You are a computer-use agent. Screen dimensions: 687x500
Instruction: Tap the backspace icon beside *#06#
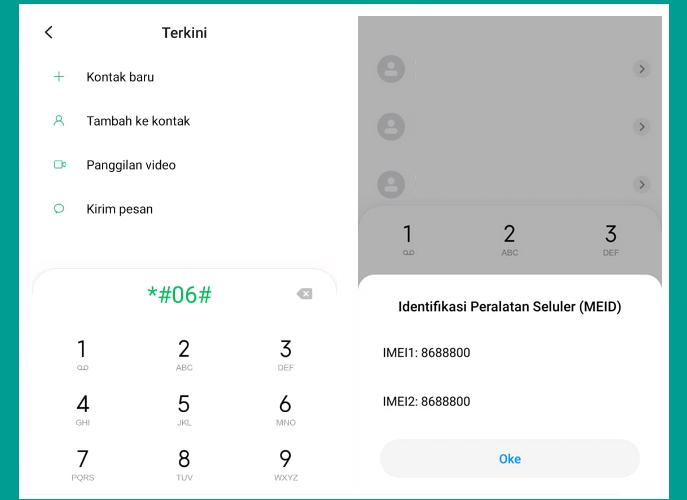(x=305, y=294)
